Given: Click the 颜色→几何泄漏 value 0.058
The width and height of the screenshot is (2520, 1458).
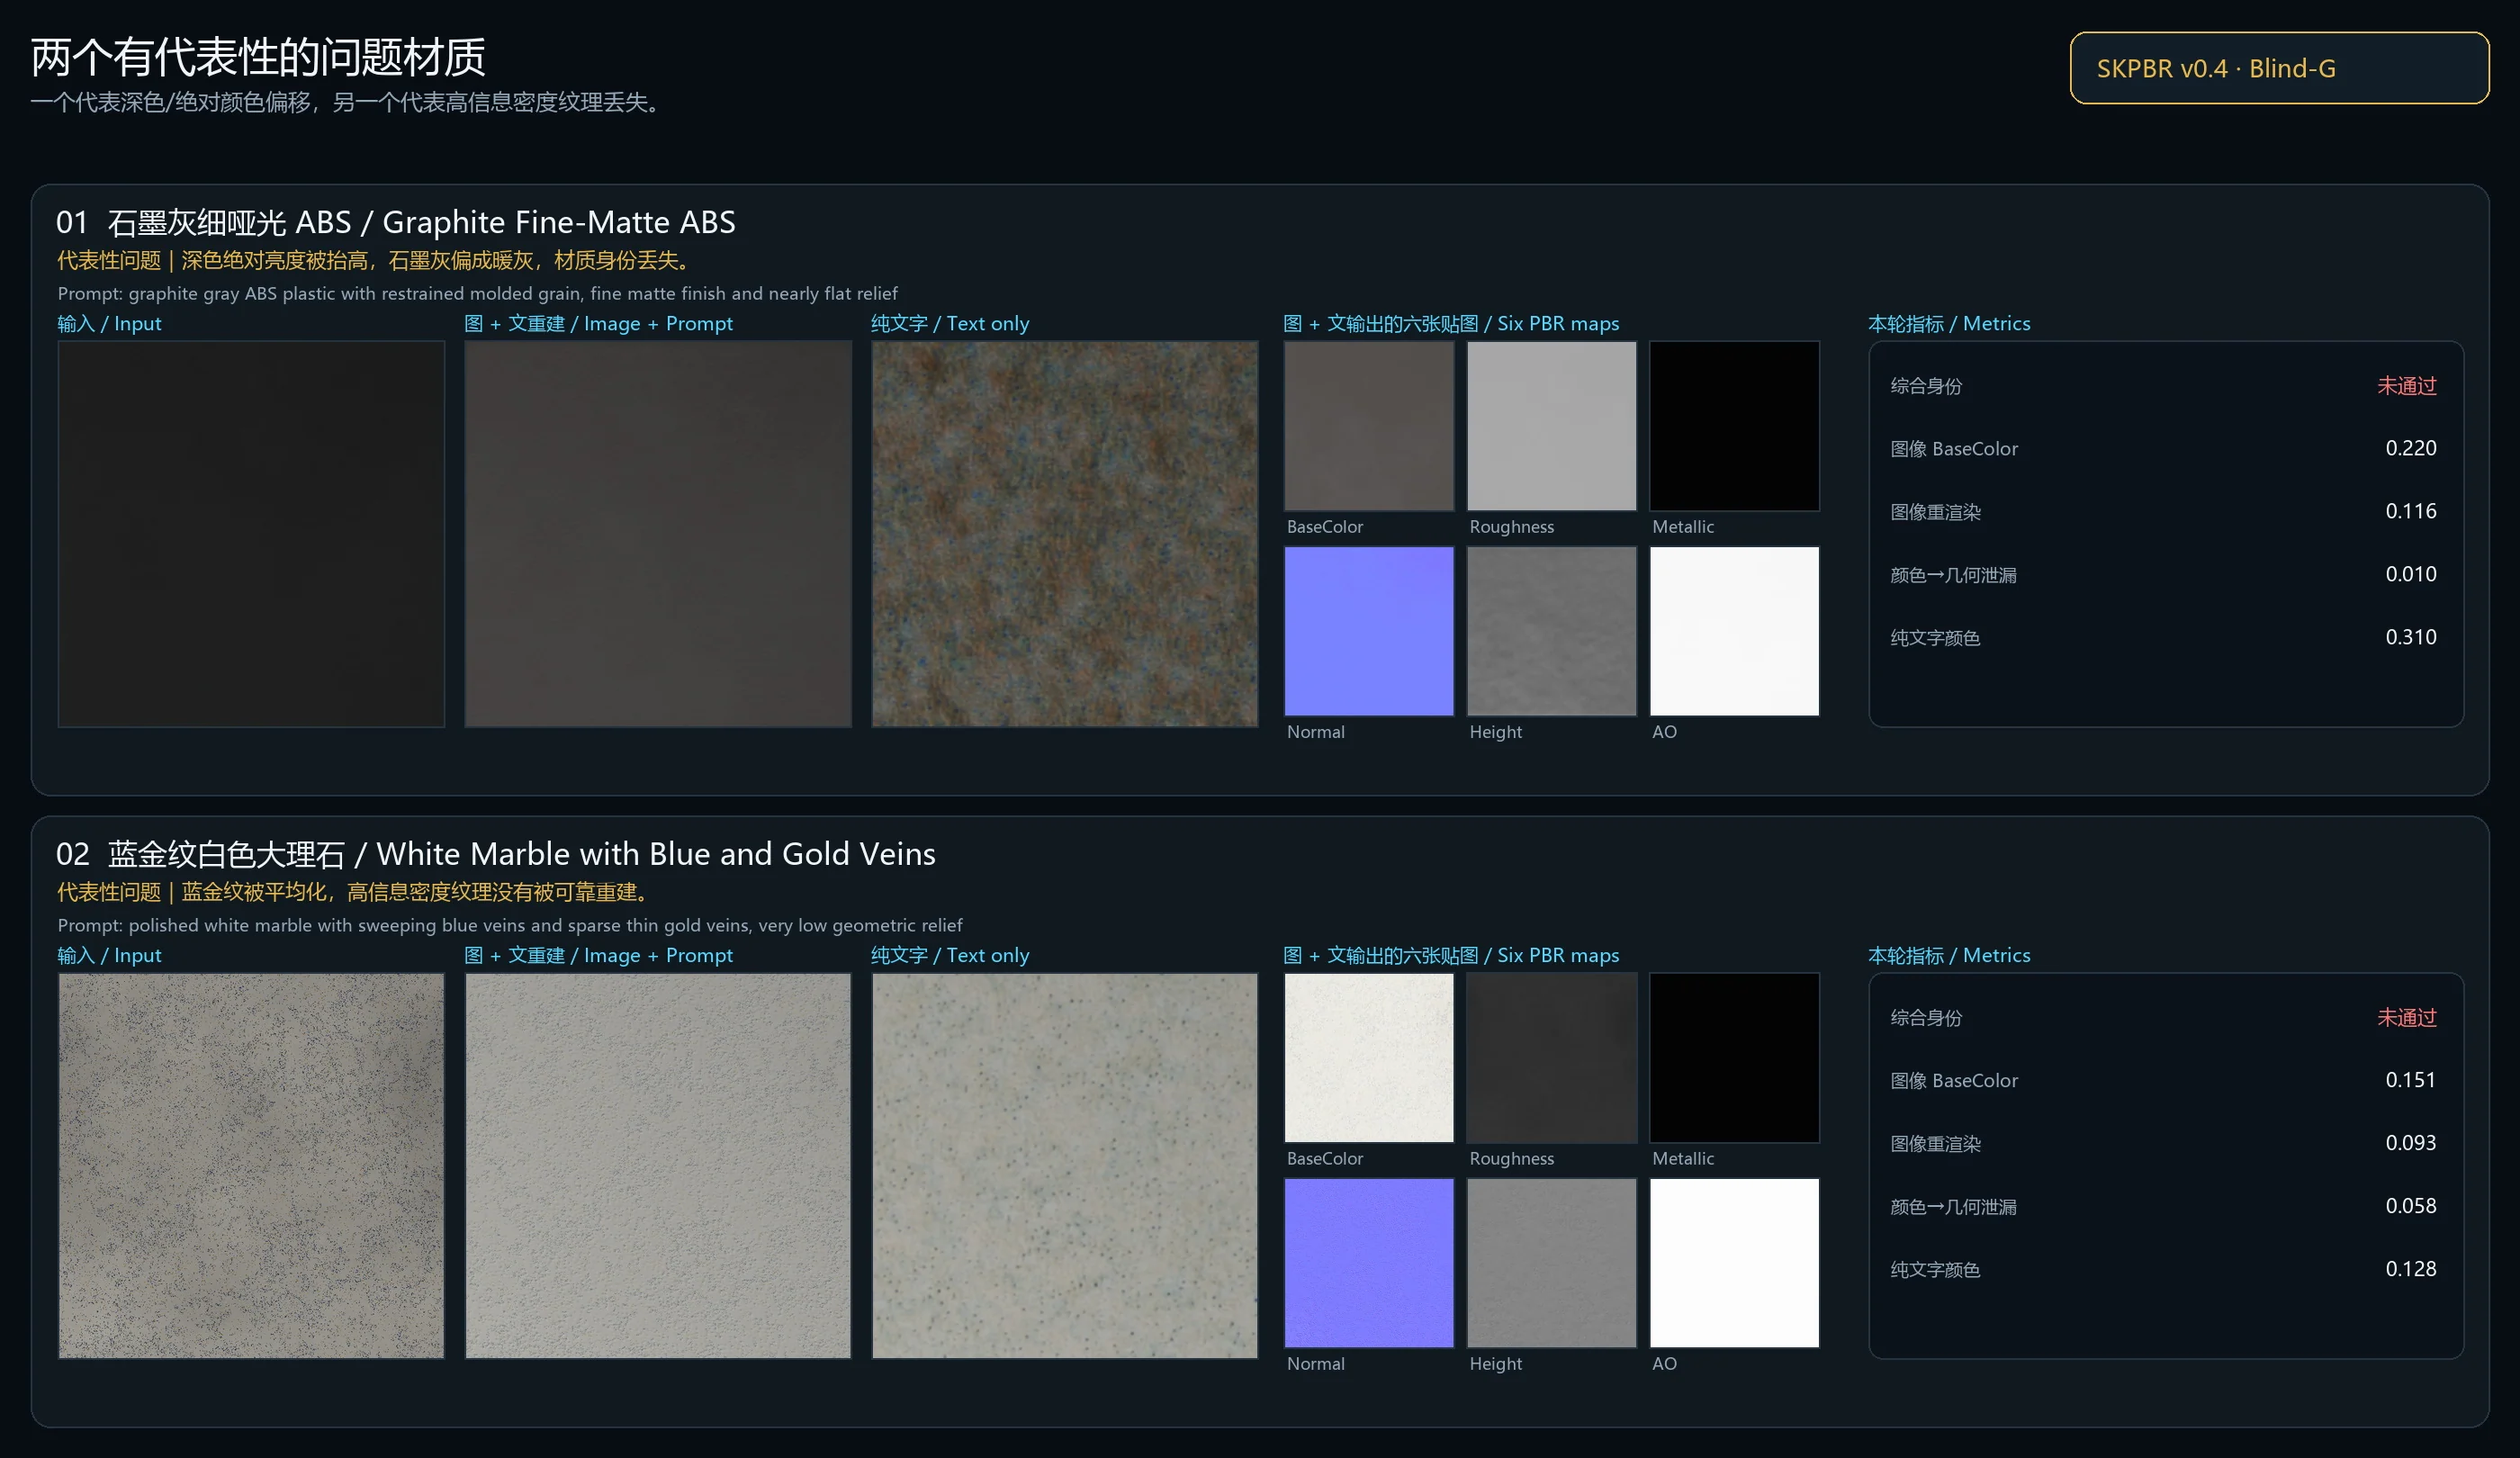Looking at the screenshot, I should tap(2411, 1206).
